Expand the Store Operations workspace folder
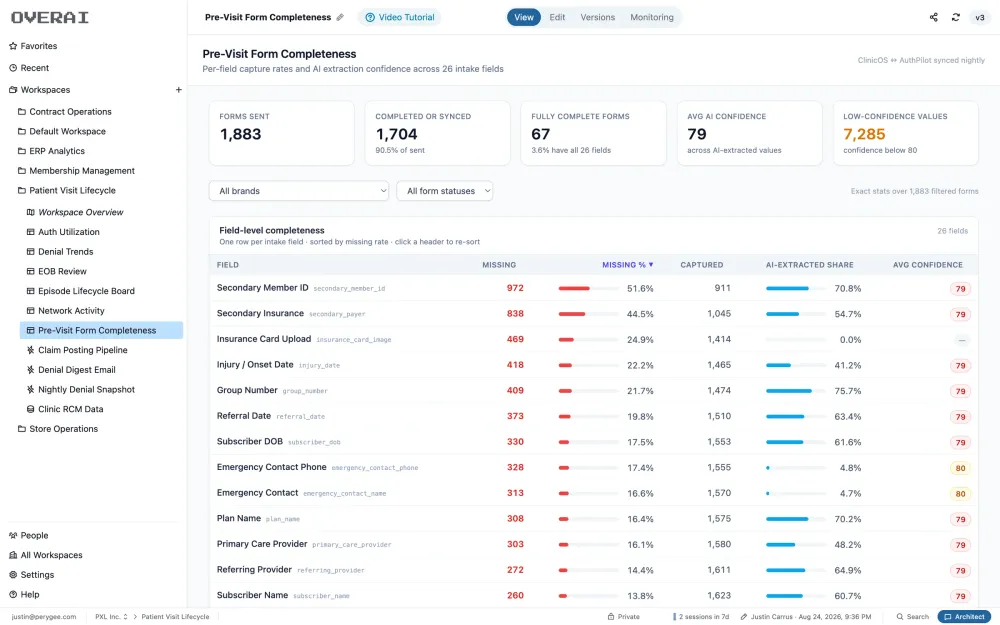 (x=57, y=429)
